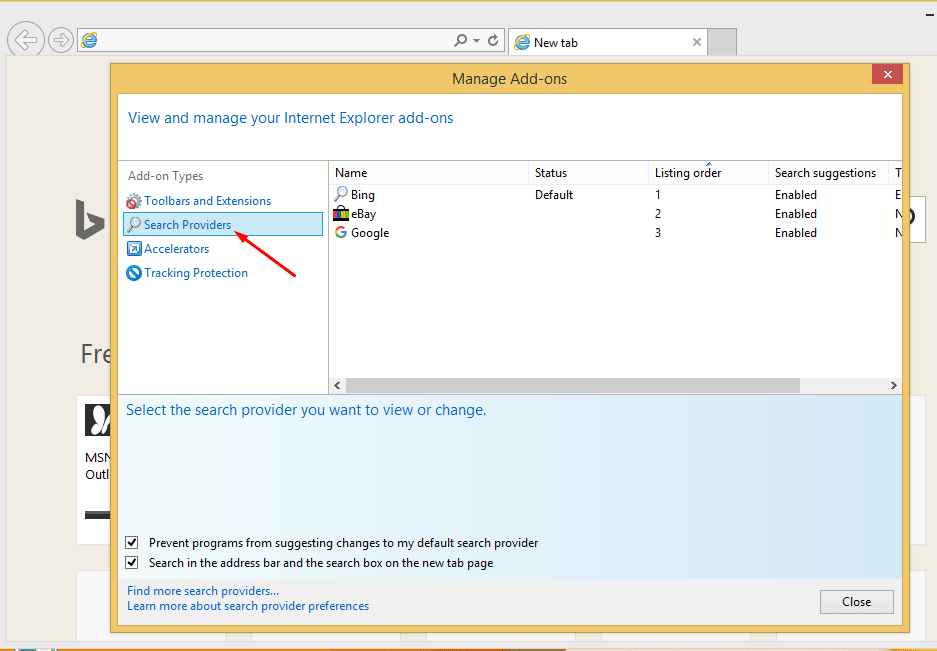Select the Google search provider row

616,233
